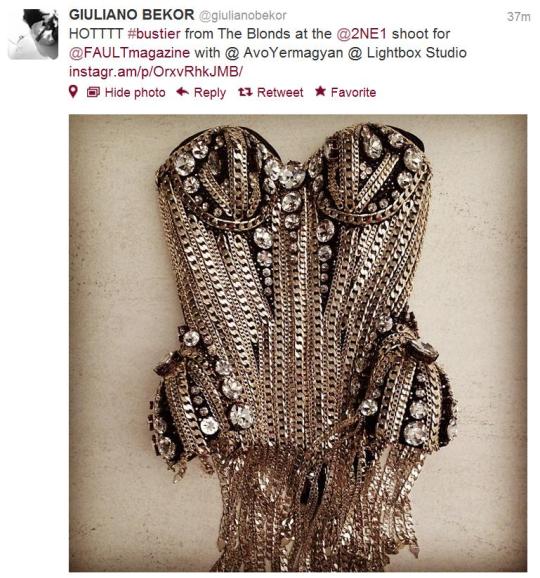
Task: Click the Favorite text link
Action: (353, 93)
